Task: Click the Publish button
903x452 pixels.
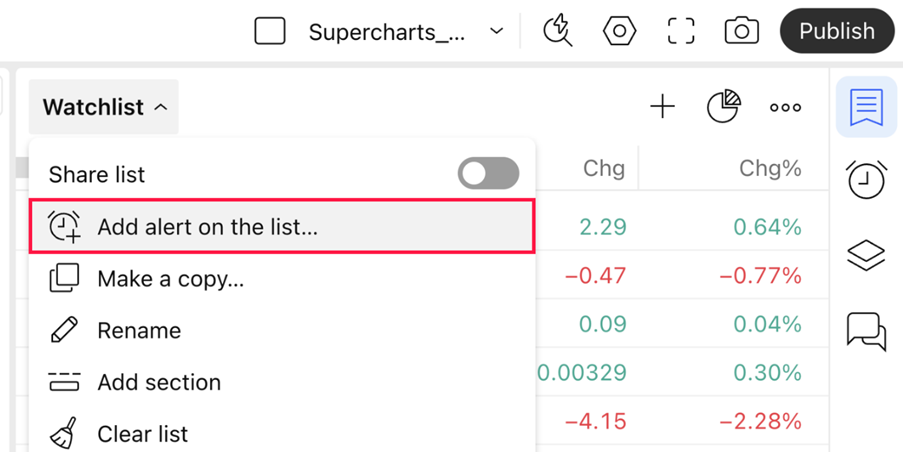Action: [837, 31]
